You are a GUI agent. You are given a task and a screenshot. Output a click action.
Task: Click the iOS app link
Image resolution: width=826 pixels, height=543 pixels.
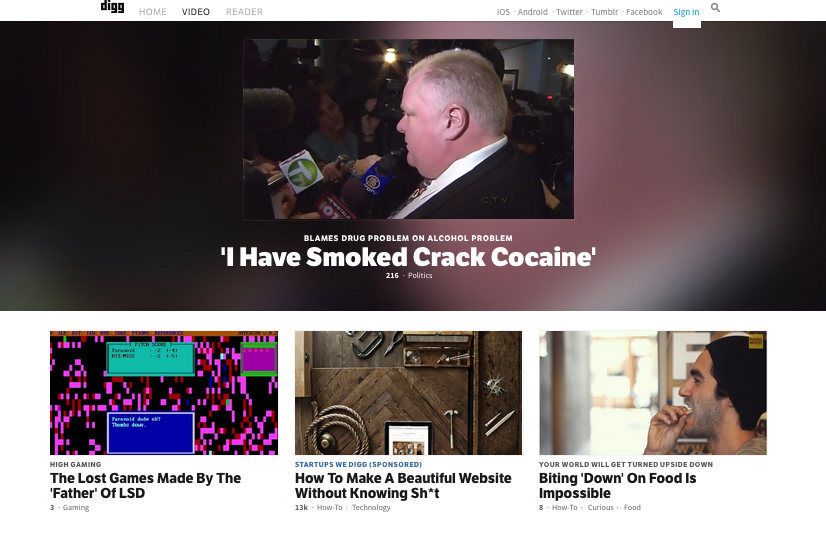[x=503, y=12]
